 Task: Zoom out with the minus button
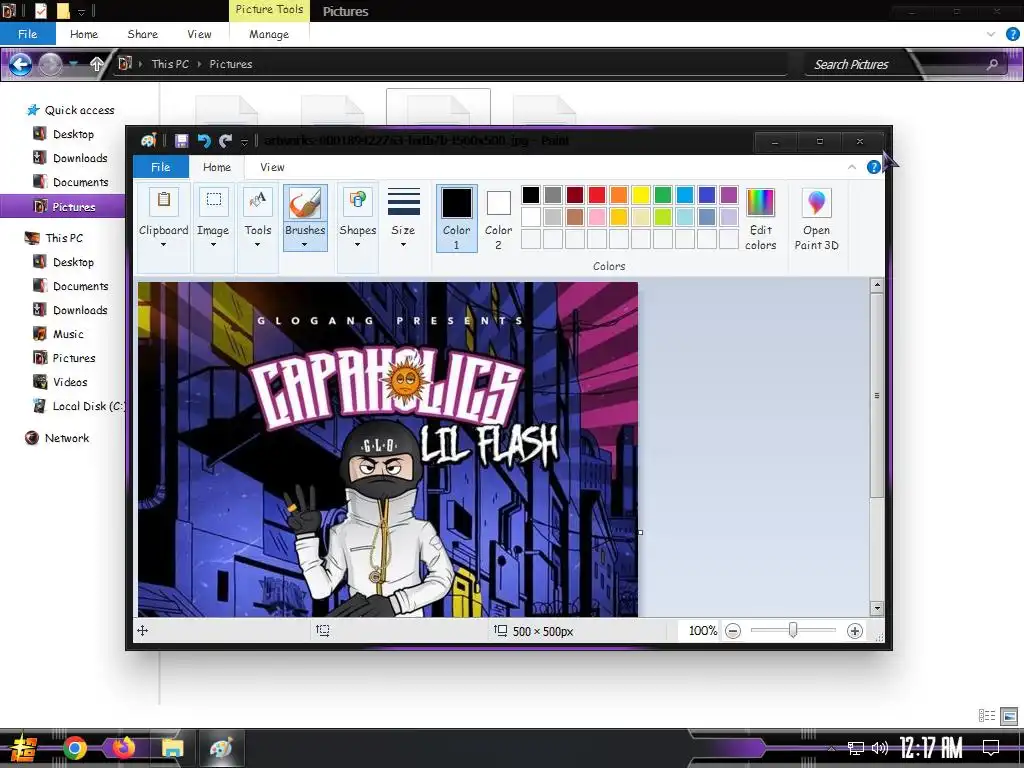[x=733, y=631]
